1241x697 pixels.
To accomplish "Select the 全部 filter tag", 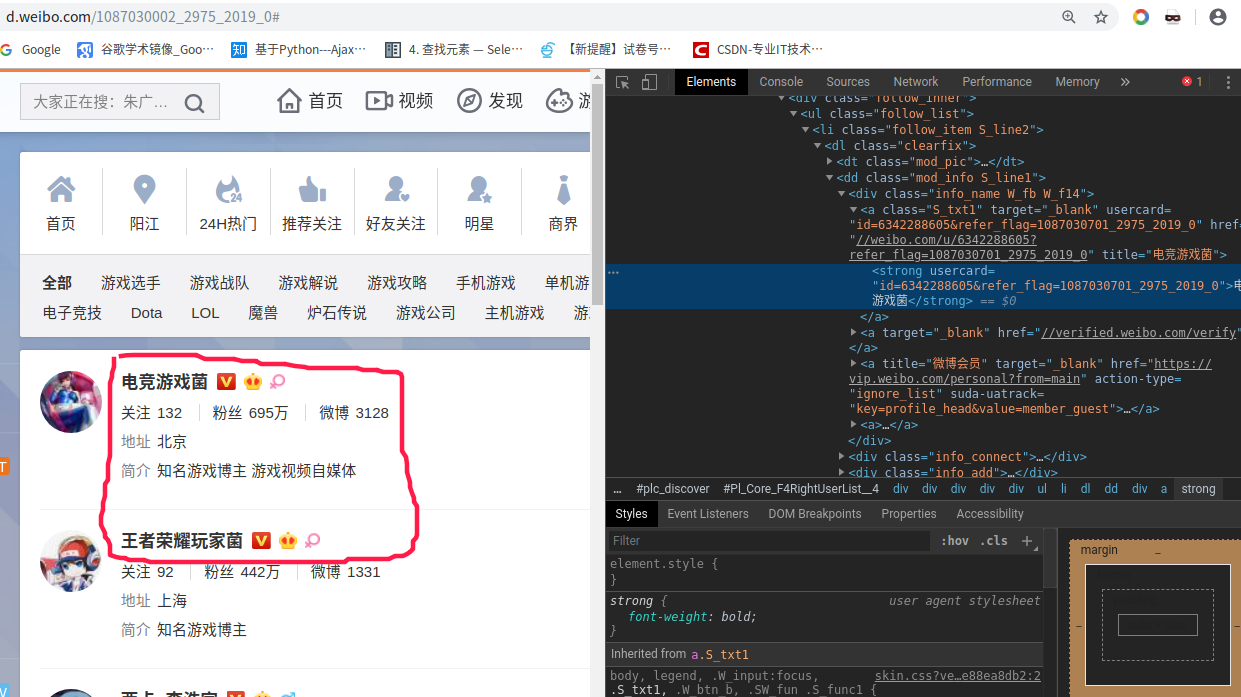I will pos(57,283).
